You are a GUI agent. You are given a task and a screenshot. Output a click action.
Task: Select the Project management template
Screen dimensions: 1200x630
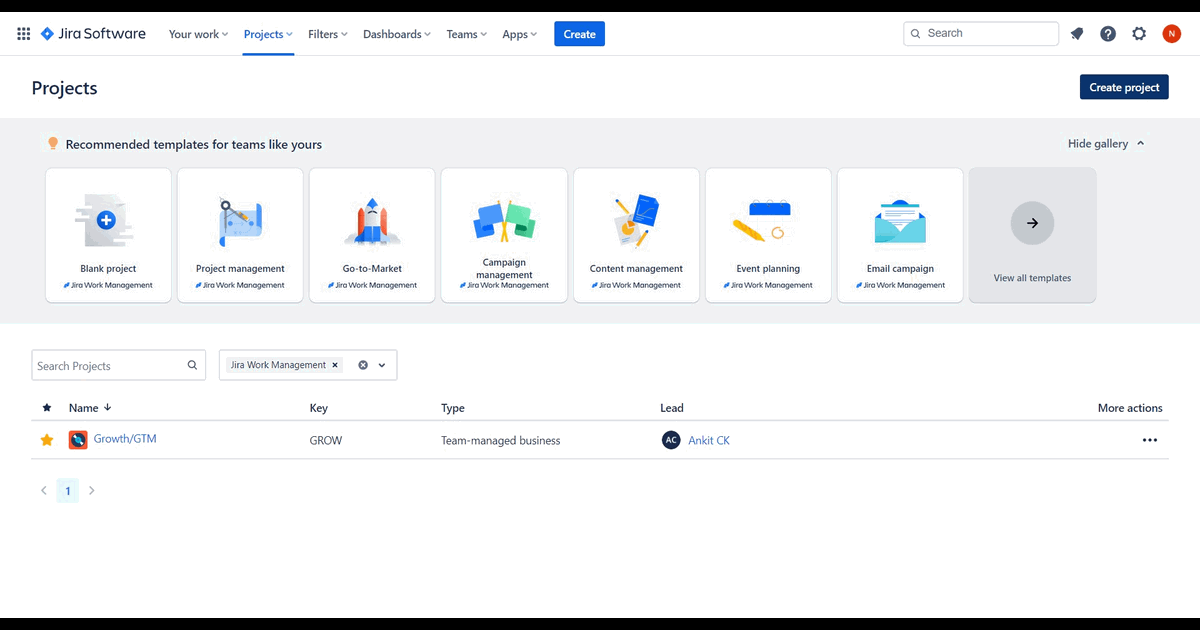240,235
